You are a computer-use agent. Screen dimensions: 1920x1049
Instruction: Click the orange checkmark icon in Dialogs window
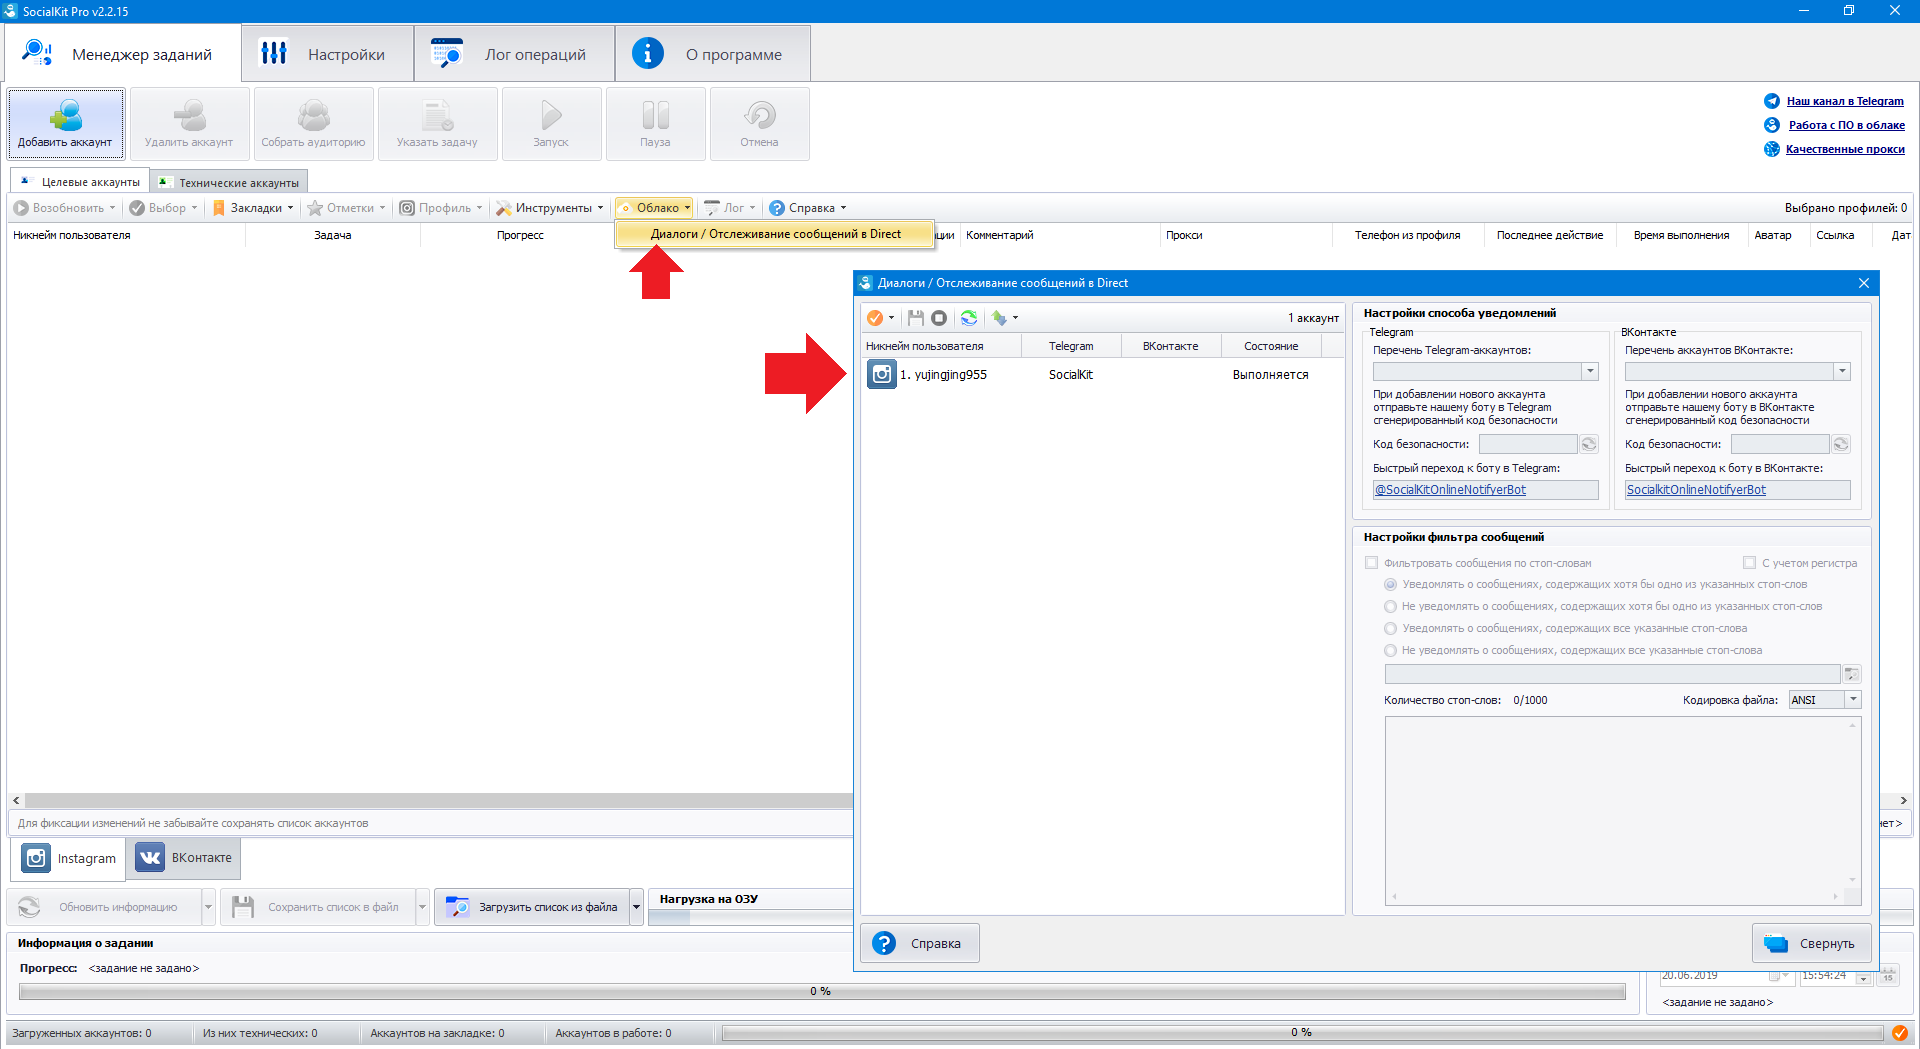pos(875,318)
